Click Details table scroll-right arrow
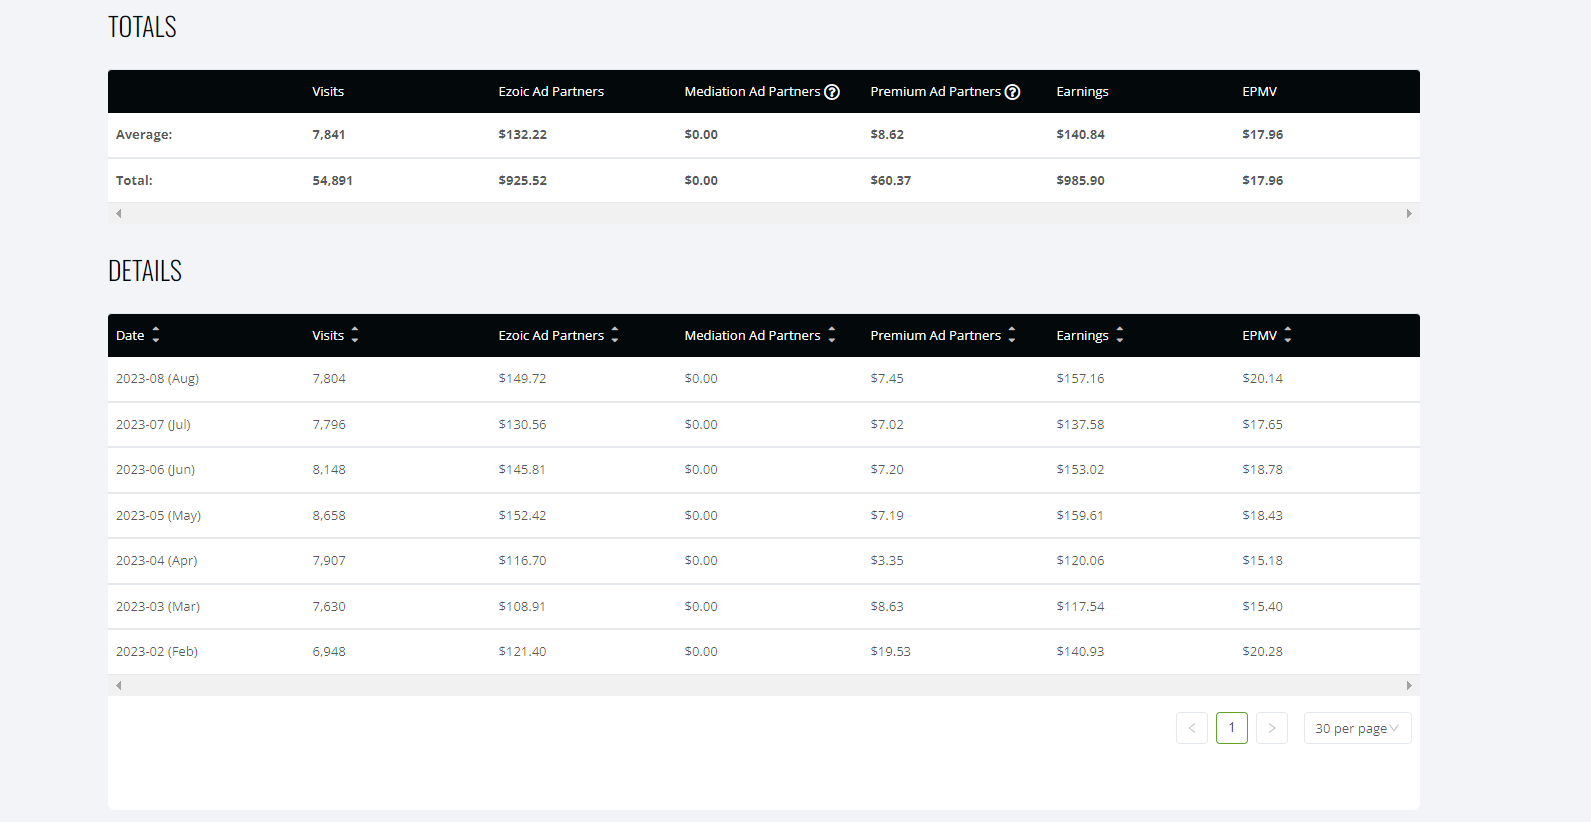Viewport: 1591px width, 822px height. pyautogui.click(x=1409, y=685)
